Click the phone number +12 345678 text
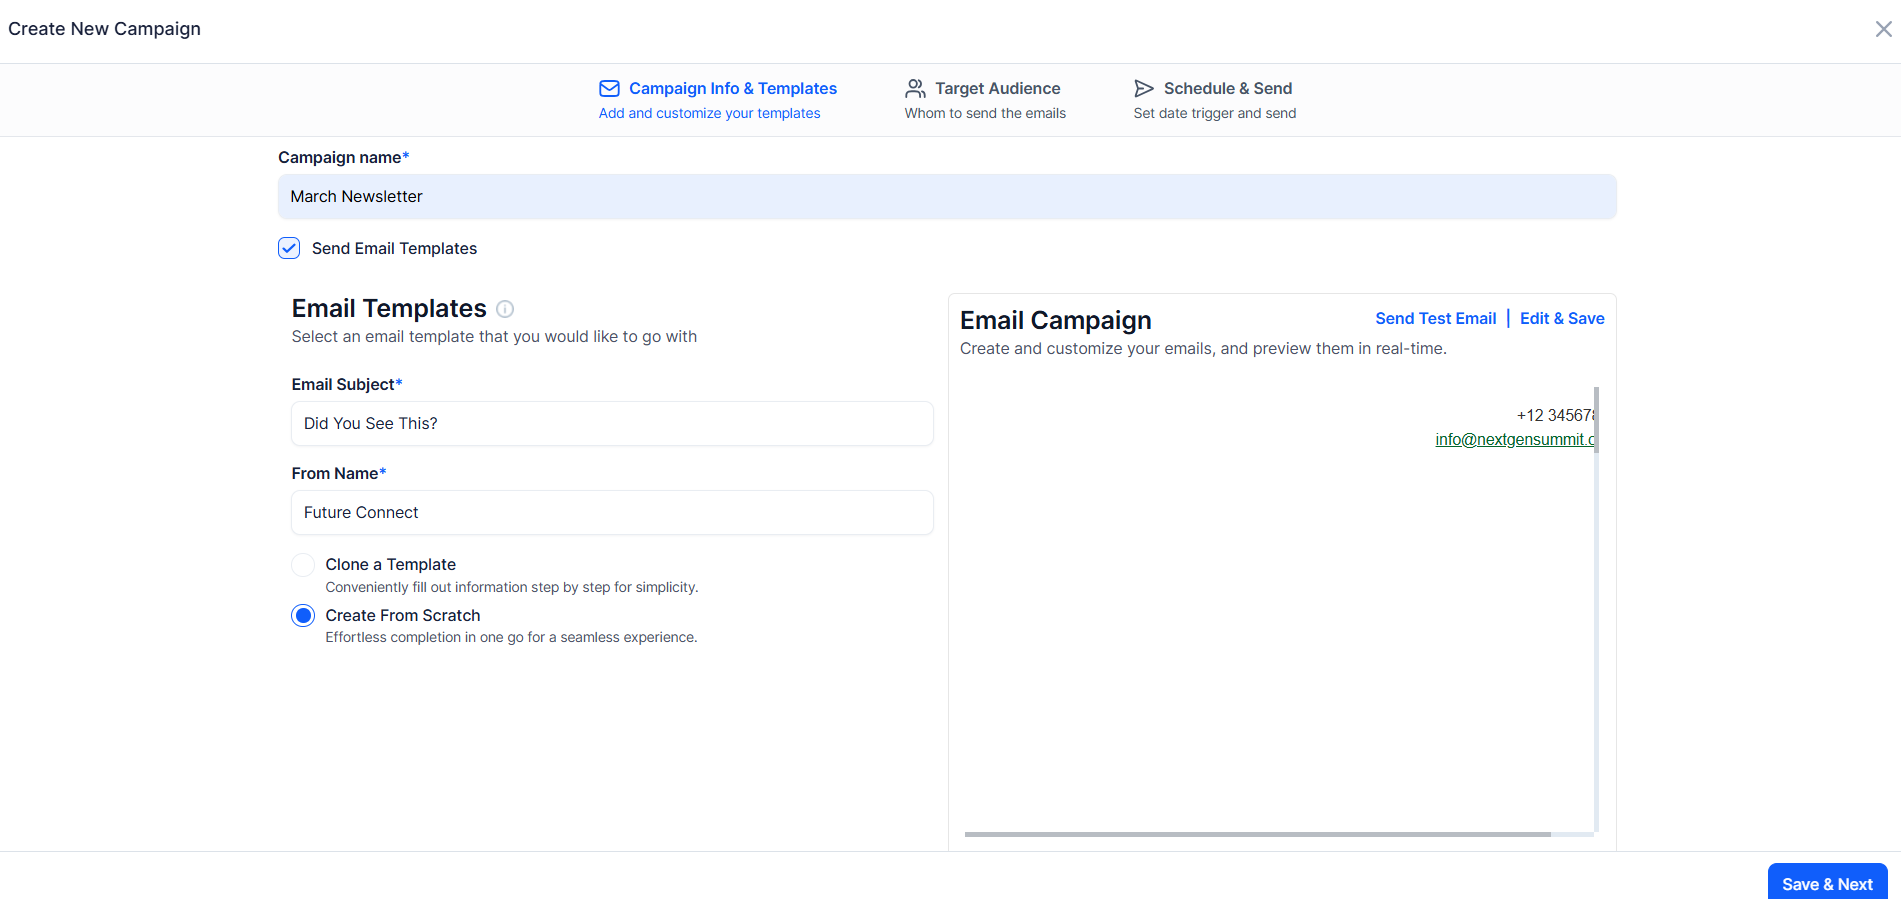The height and width of the screenshot is (899, 1901). 1555,415
